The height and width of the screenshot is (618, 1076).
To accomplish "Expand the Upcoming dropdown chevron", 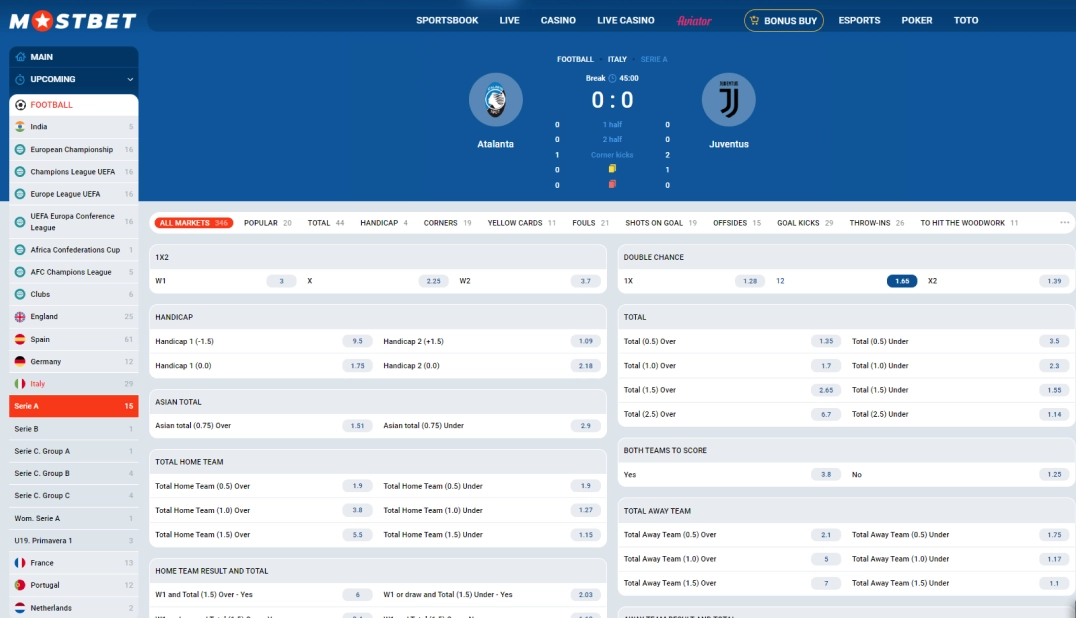I will point(130,80).
